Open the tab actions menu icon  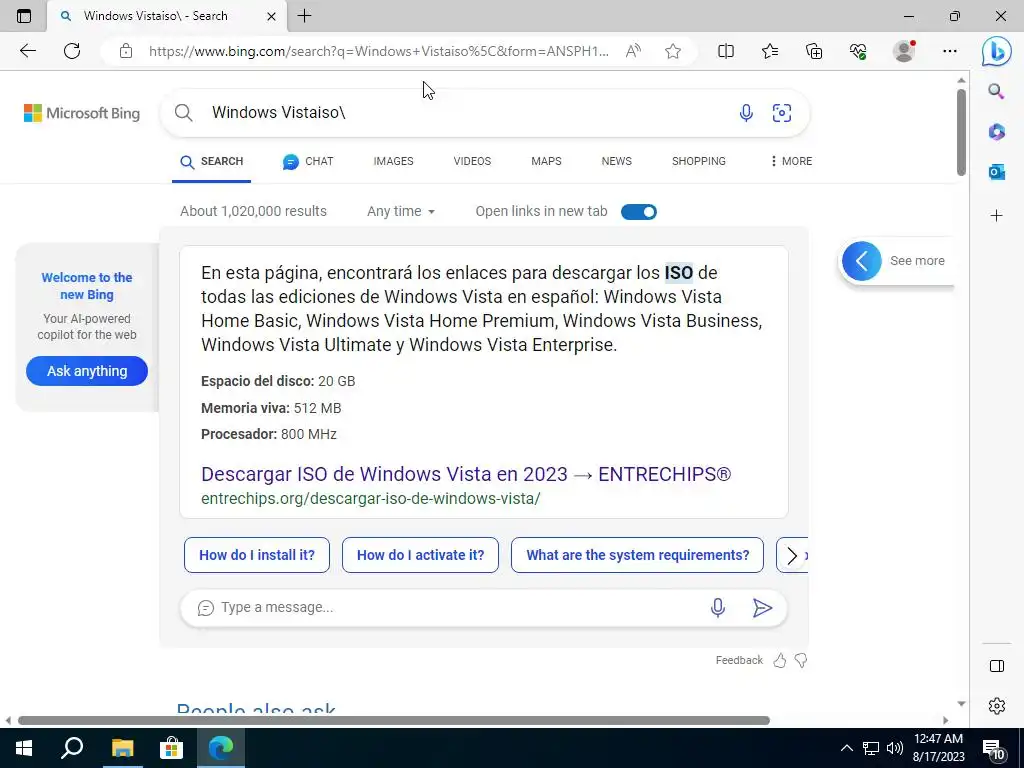point(24,16)
